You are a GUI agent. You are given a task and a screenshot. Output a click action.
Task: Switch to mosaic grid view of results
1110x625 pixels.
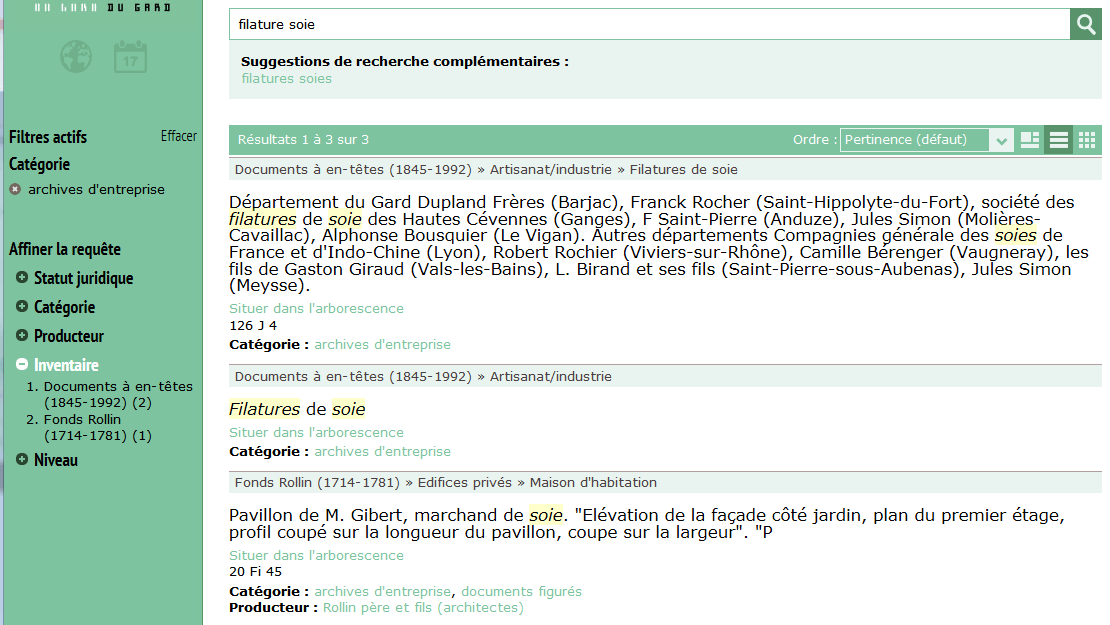tap(1087, 139)
